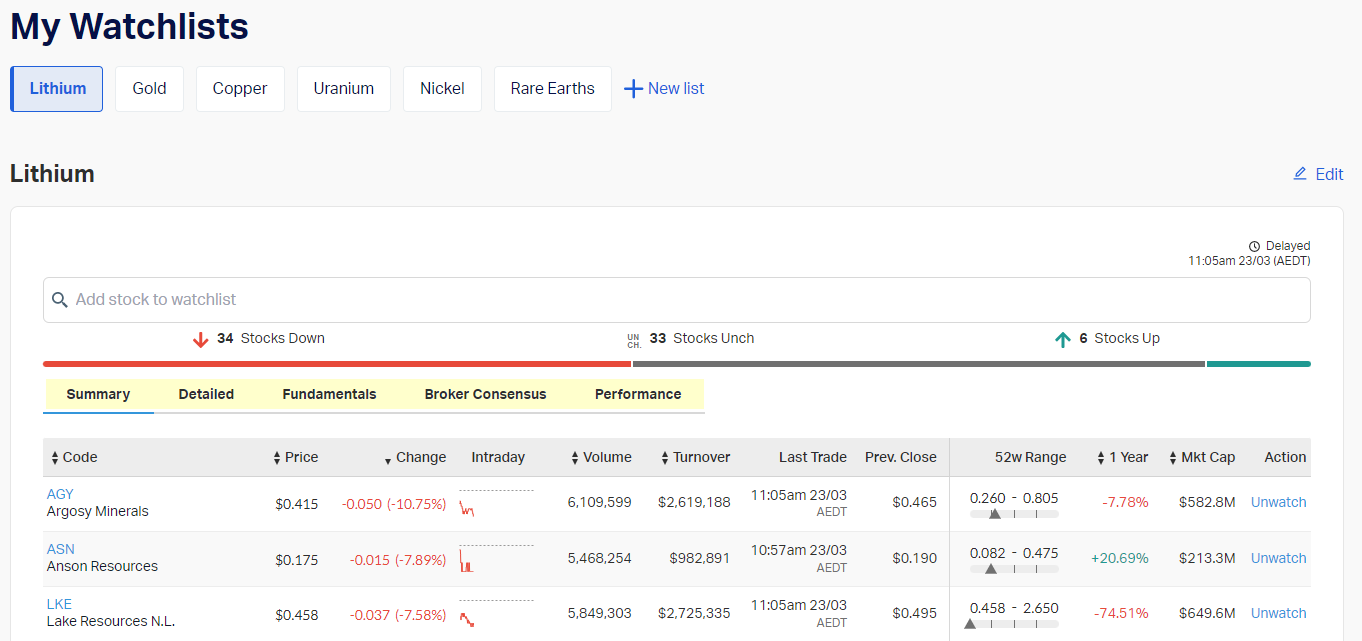Click AGY price $0.415
The width and height of the screenshot is (1362, 641).
(x=297, y=504)
